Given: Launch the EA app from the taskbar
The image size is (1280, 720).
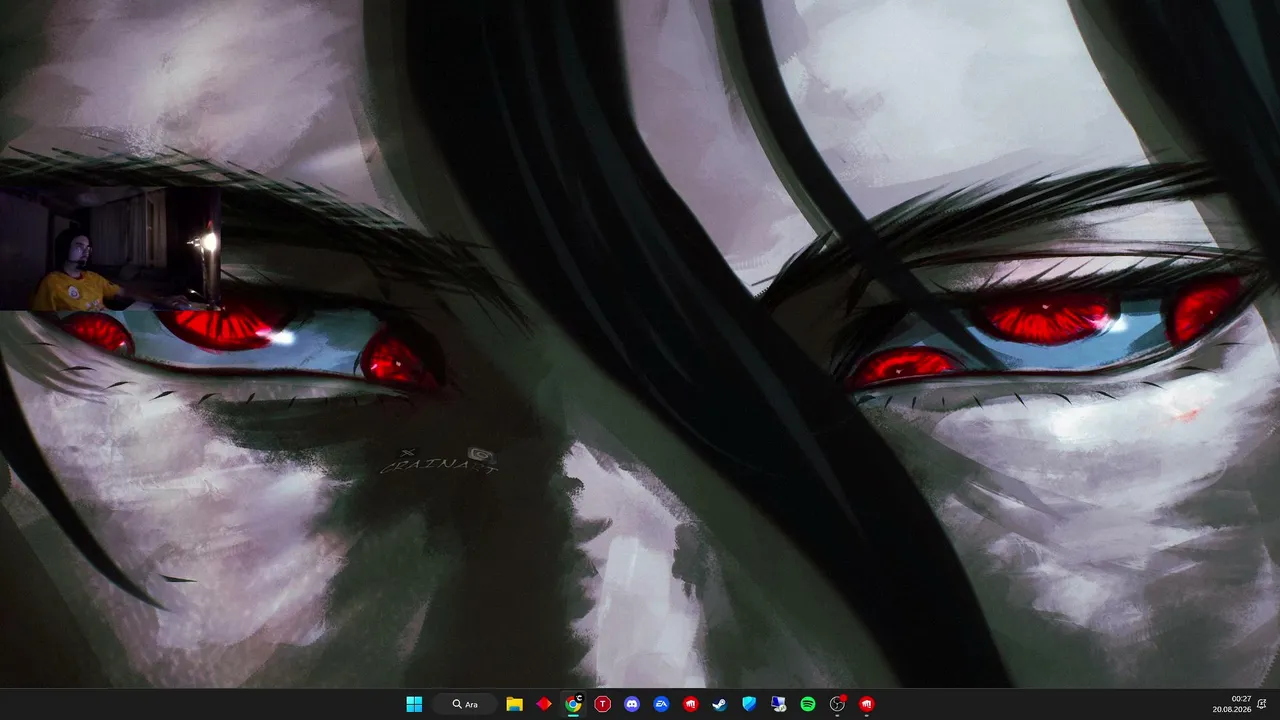Looking at the screenshot, I should (x=661, y=704).
